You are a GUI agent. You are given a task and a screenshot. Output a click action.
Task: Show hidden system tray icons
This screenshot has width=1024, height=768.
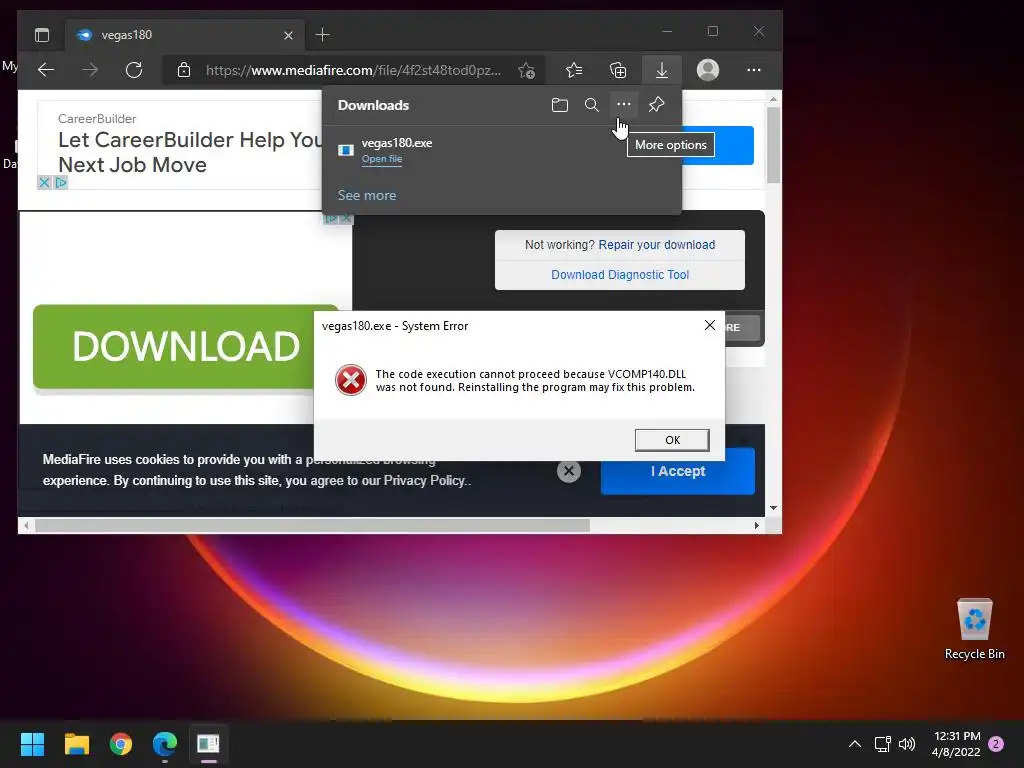click(854, 744)
